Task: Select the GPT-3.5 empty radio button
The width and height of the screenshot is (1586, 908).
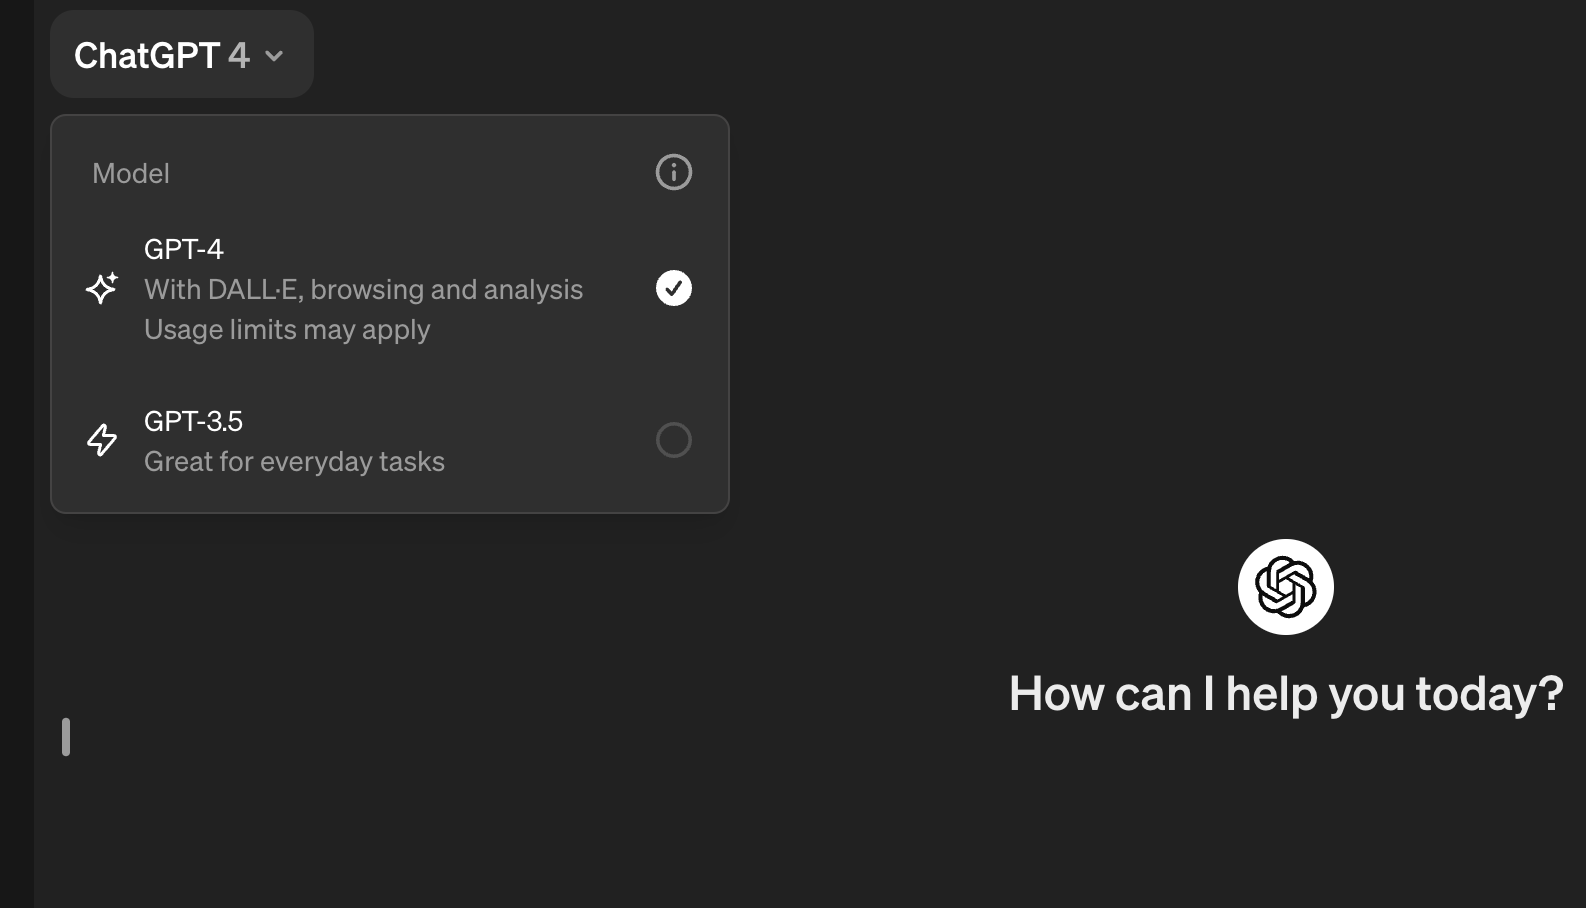Action: (x=673, y=440)
